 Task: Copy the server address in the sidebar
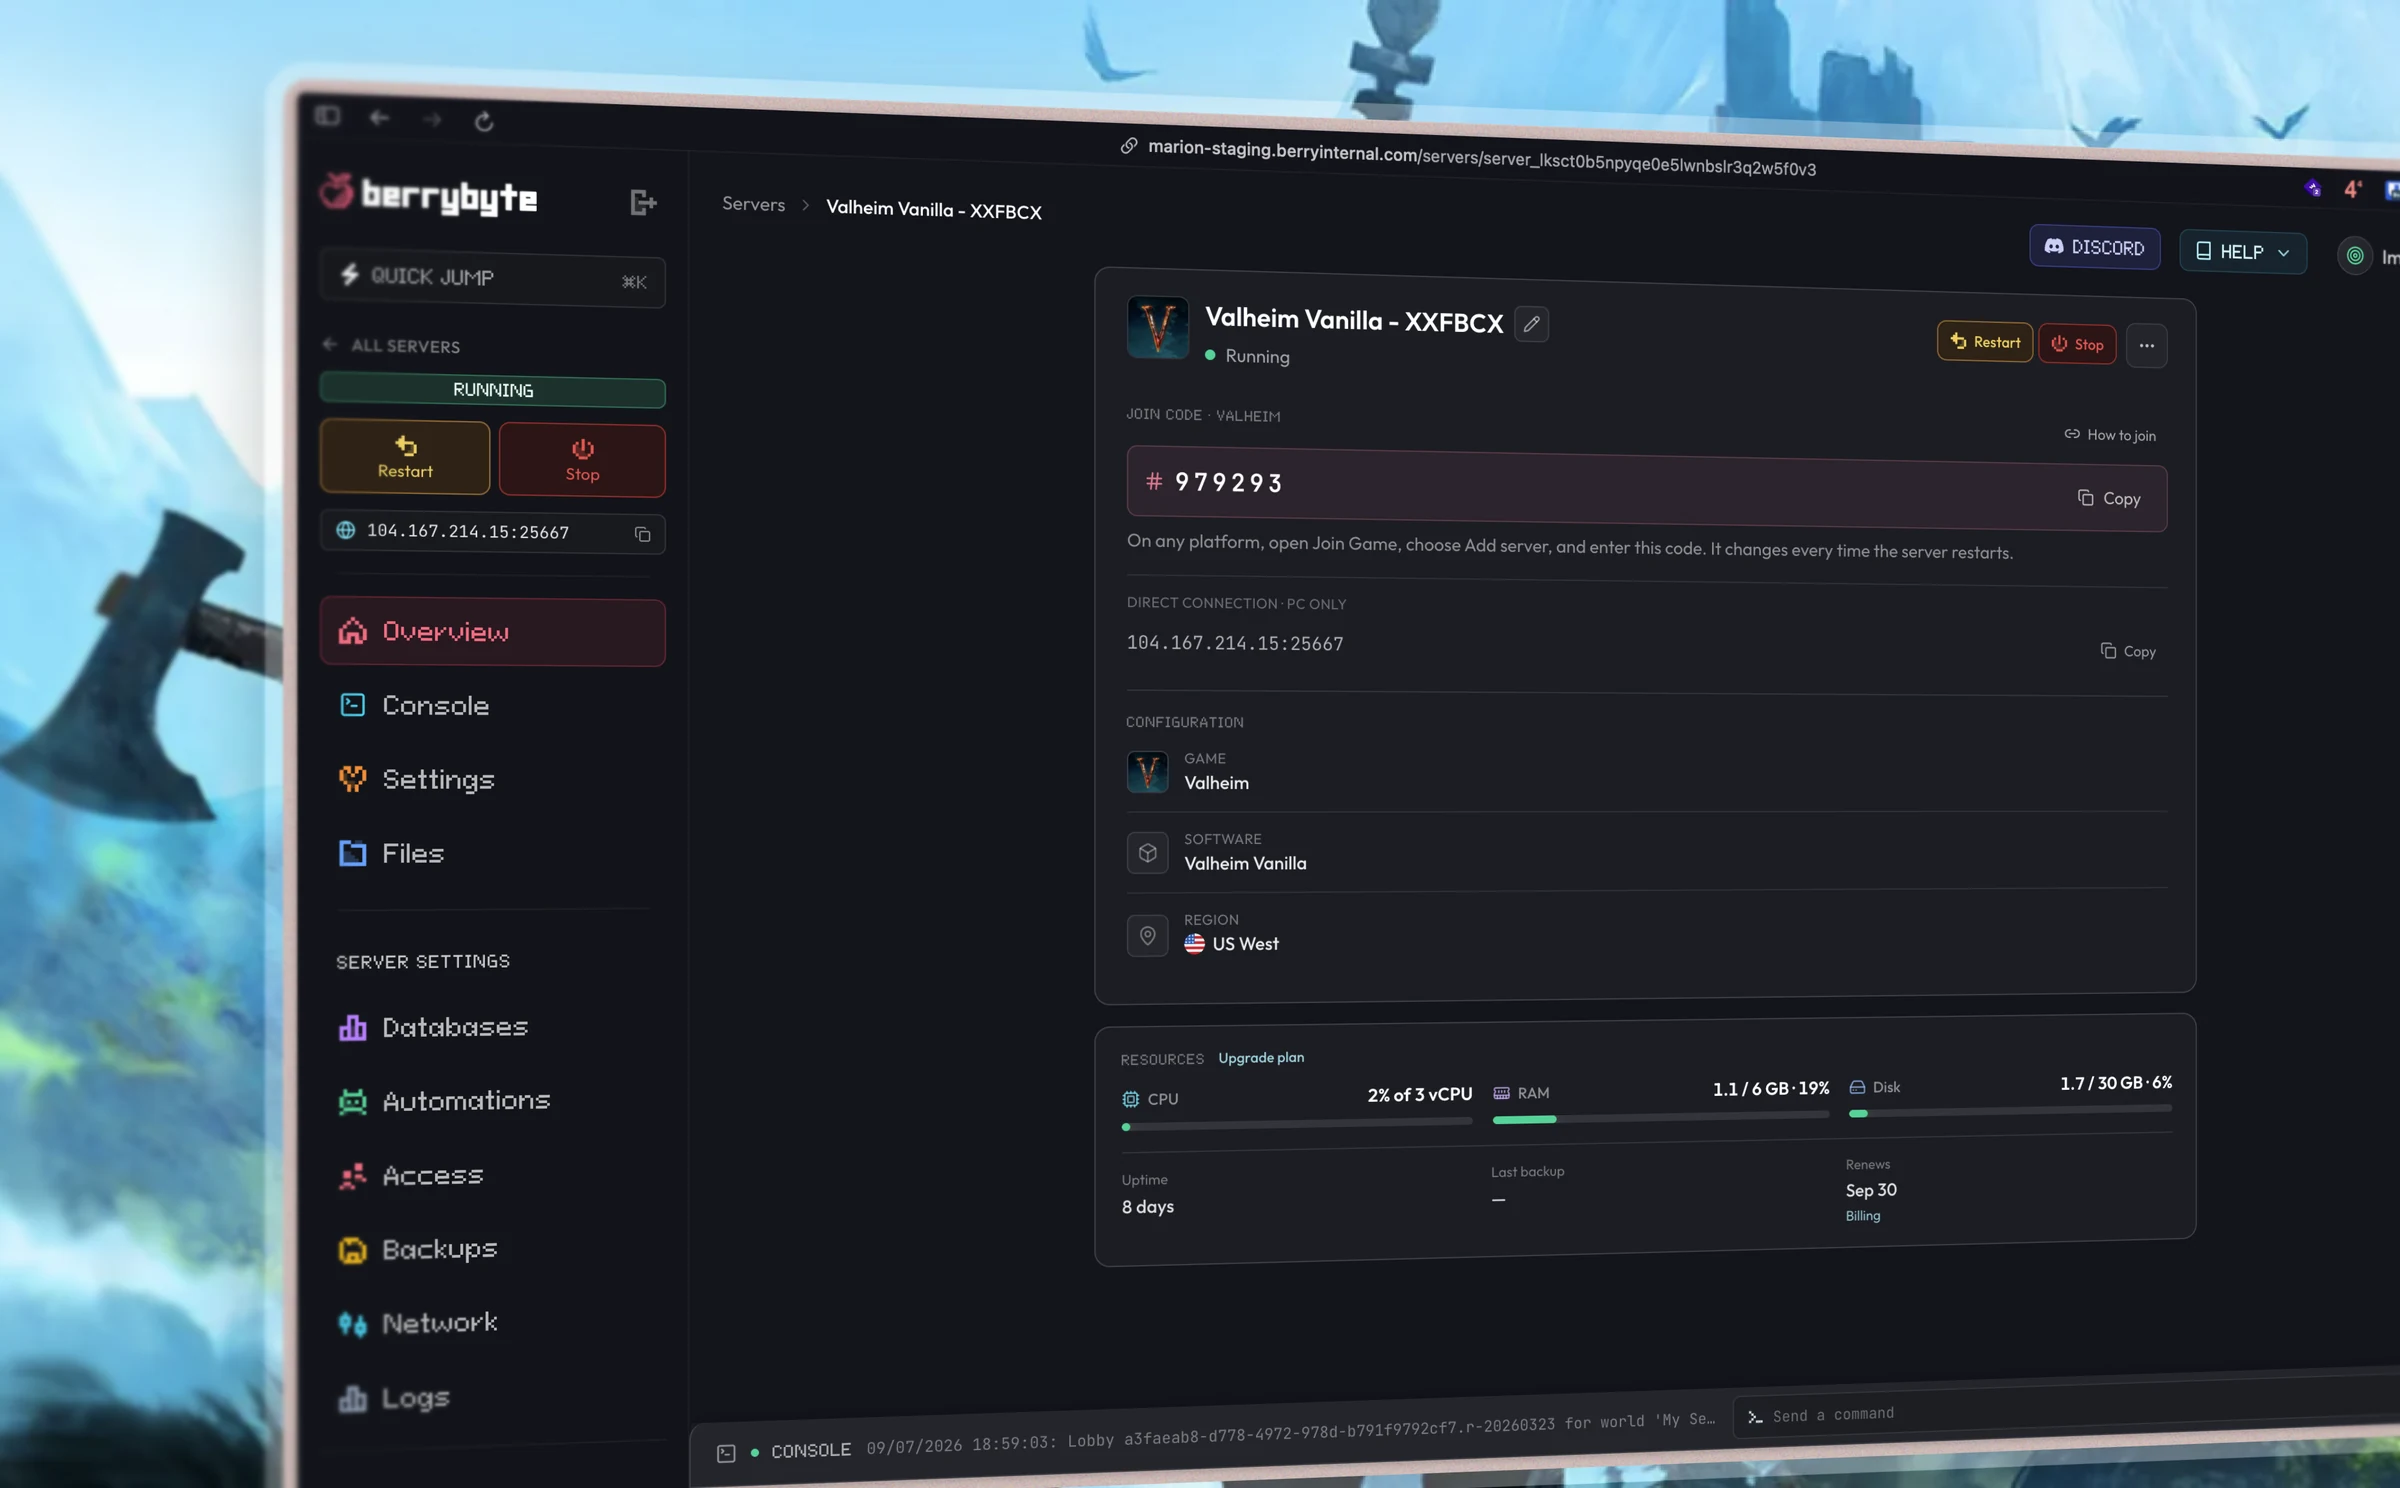[x=643, y=535]
